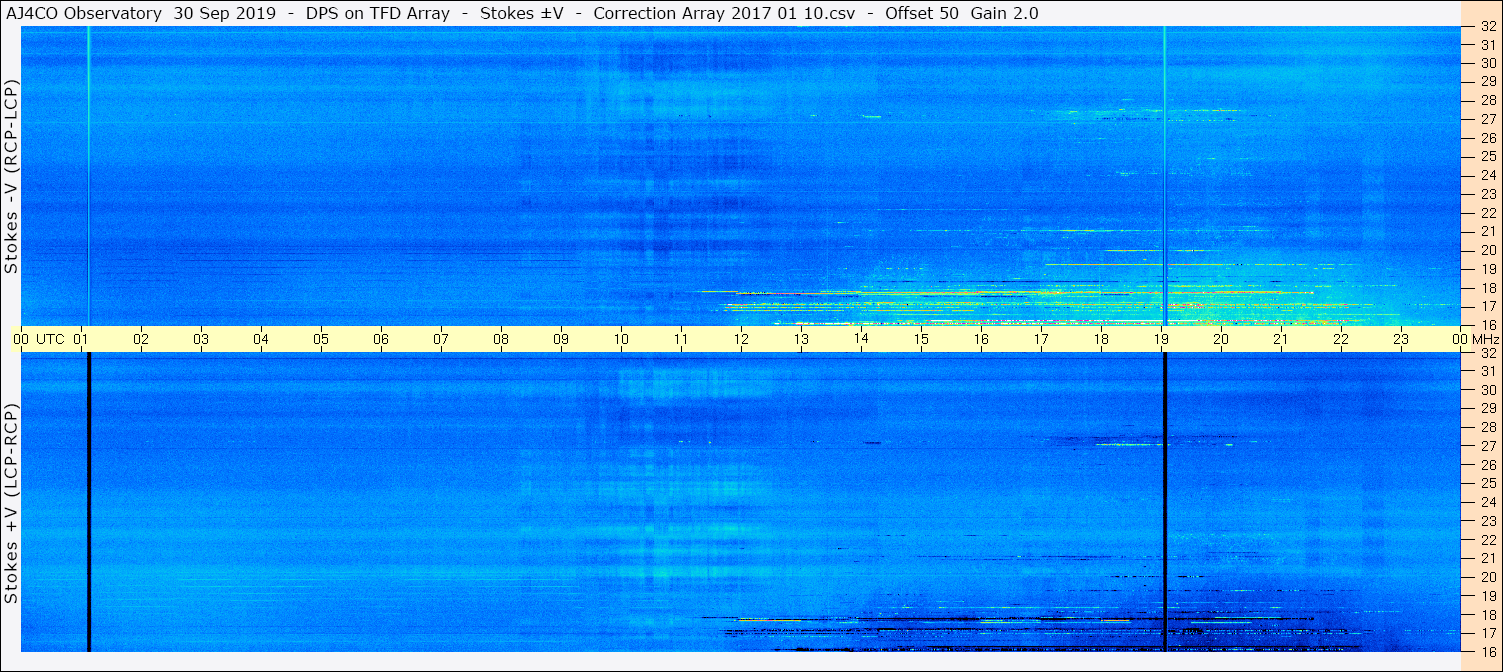The image size is (1503, 672).
Task: Click the 17 MHz label on upper Stokes -V scale
Action: pyautogui.click(x=1488, y=306)
